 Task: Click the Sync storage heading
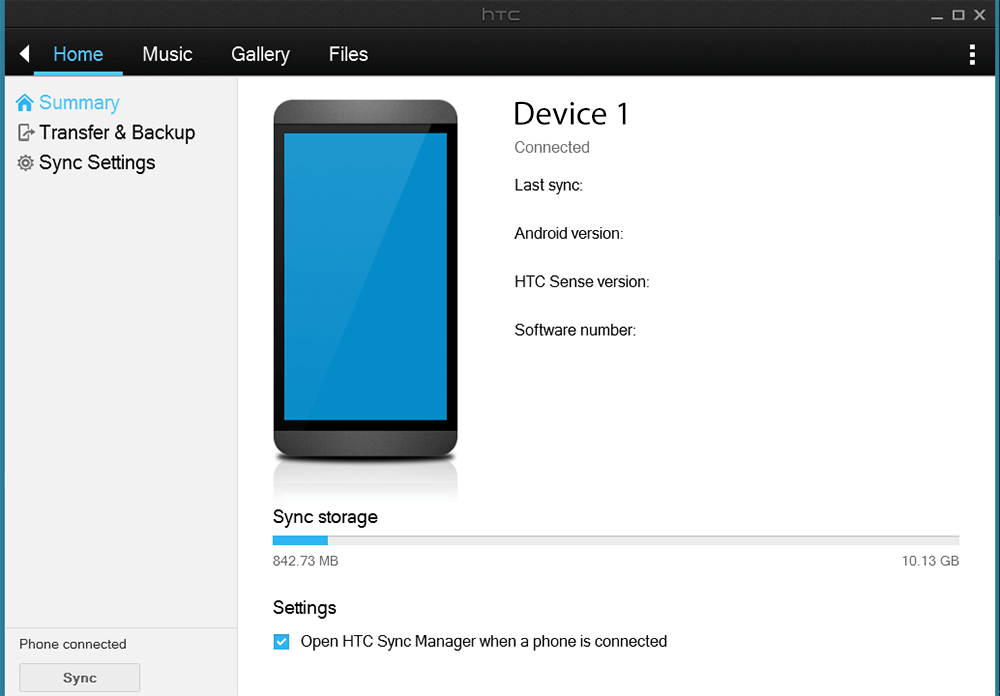pyautogui.click(x=325, y=517)
